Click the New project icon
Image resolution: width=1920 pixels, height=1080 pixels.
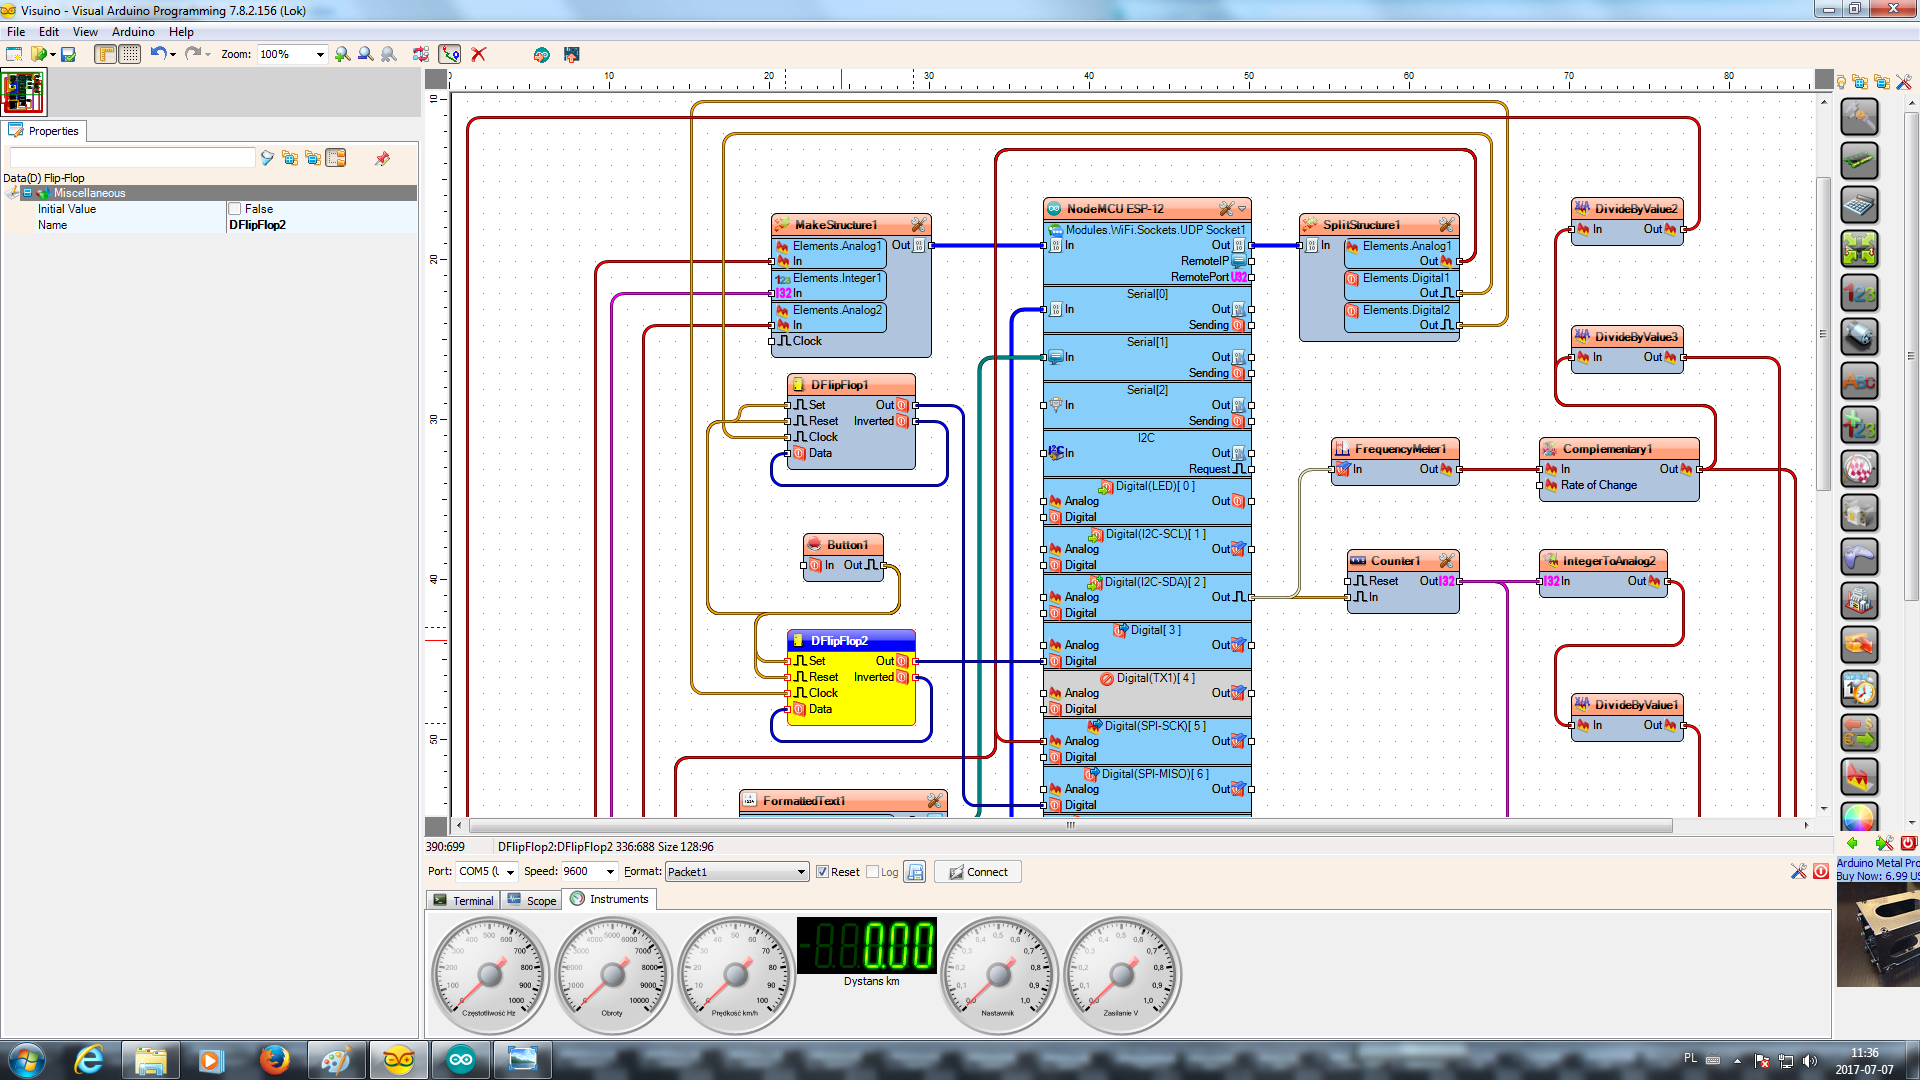click(x=14, y=54)
